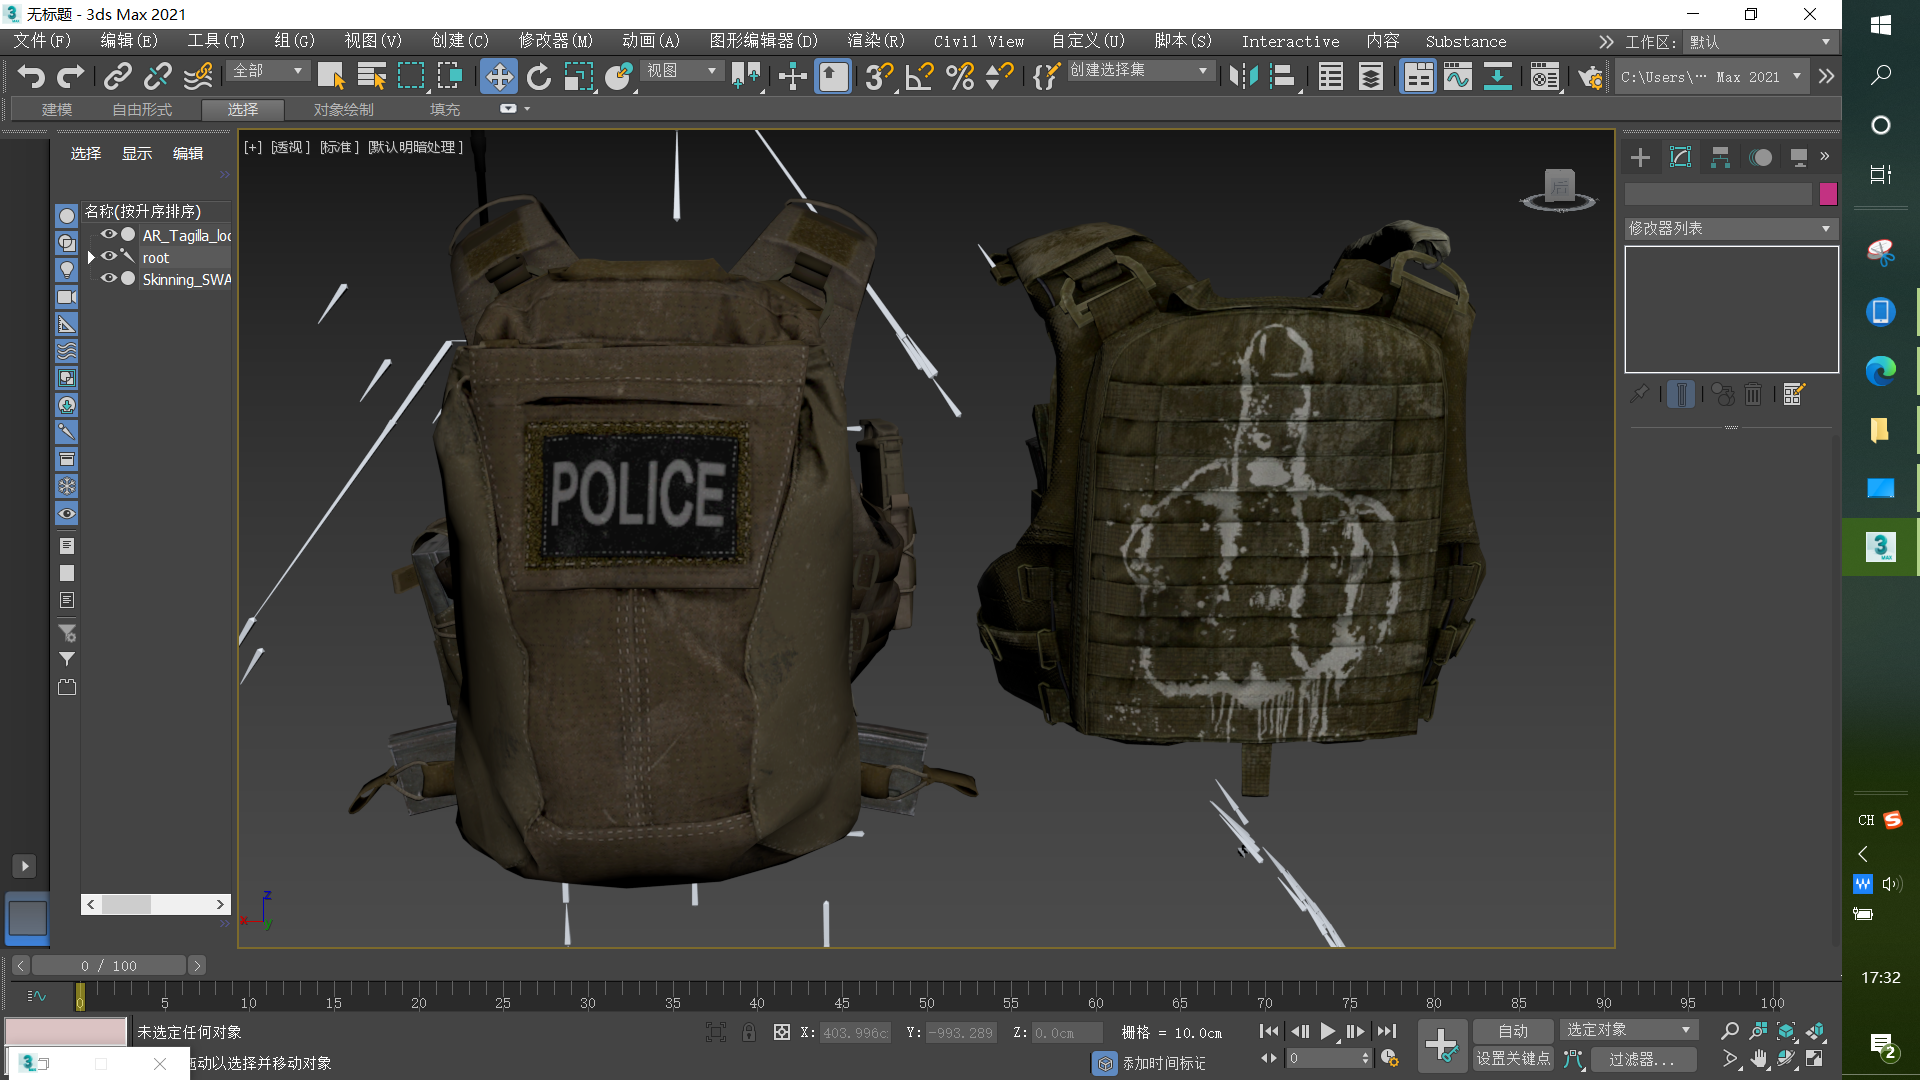Open the Curve Editor icon
The width and height of the screenshot is (1920, 1080).
[1458, 76]
